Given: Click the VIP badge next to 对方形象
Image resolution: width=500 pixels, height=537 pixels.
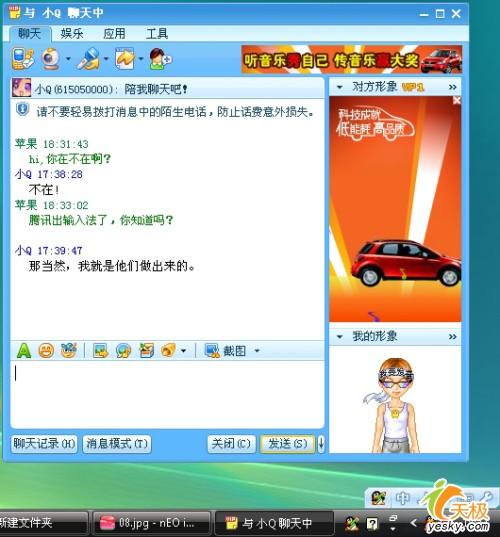Looking at the screenshot, I should pyautogui.click(x=413, y=87).
